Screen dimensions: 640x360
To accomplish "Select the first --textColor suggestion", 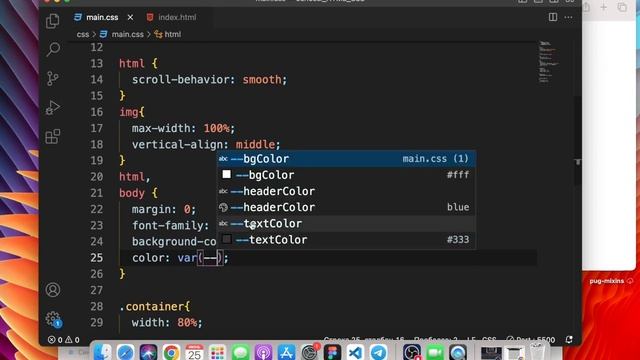I will point(346,224).
